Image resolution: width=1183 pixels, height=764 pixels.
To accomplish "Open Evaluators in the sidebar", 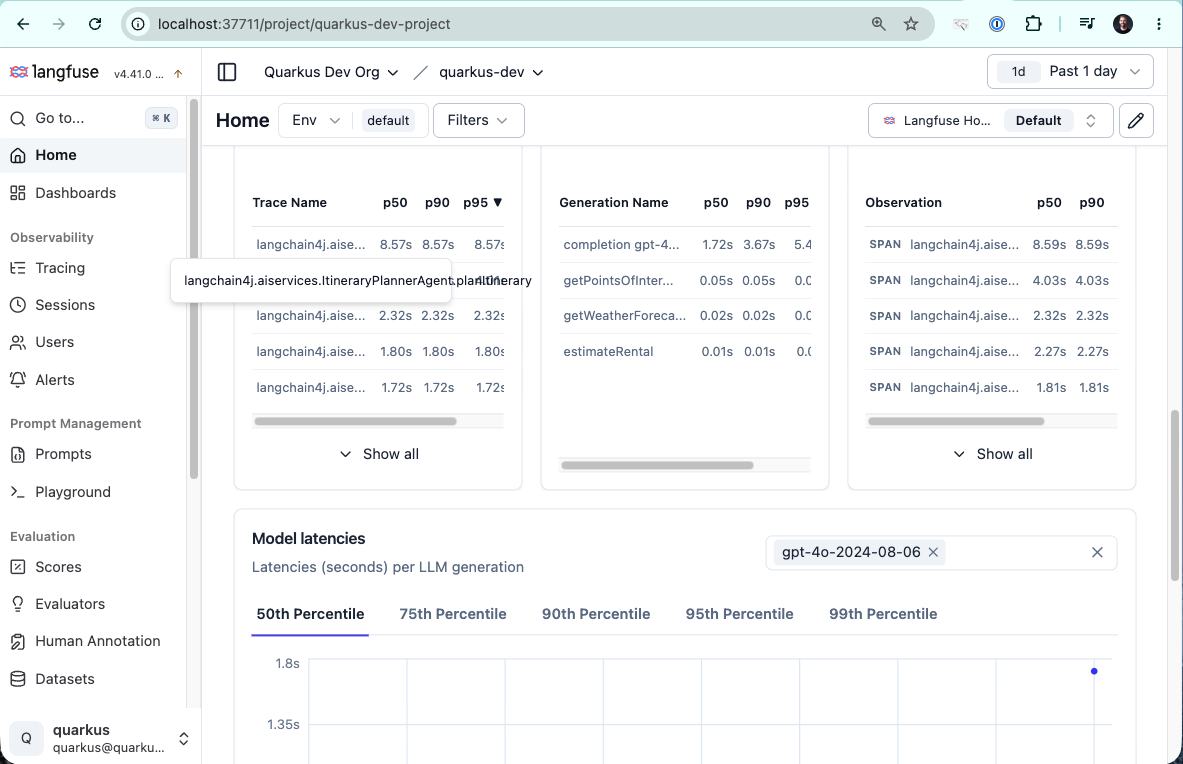I will [x=94, y=604].
